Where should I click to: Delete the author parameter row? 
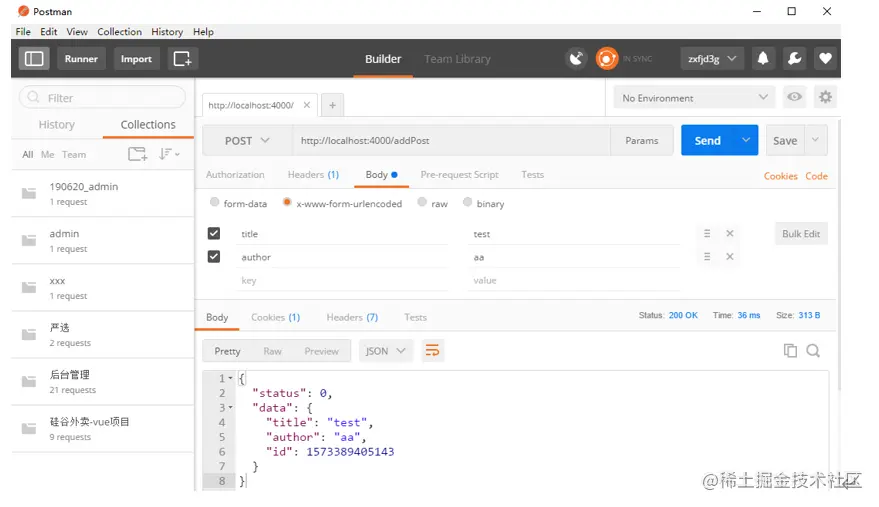[730, 256]
